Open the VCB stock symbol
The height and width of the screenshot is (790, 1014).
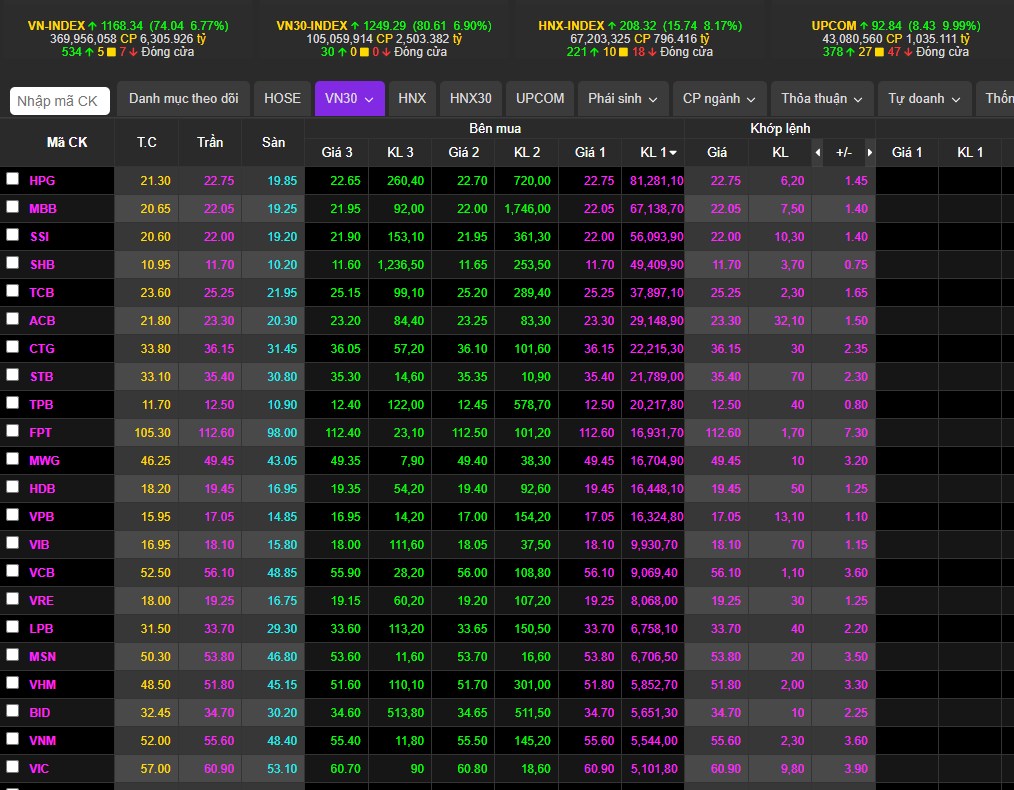(x=41, y=572)
